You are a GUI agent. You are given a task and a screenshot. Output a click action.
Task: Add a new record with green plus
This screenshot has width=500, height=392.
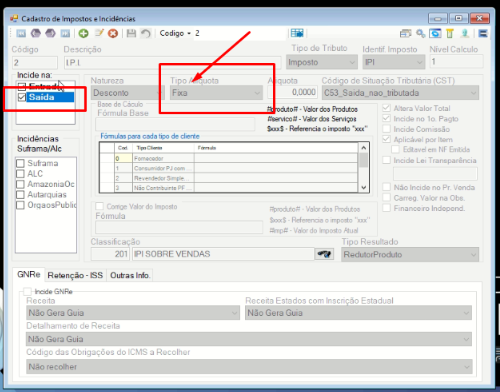pyautogui.click(x=83, y=33)
